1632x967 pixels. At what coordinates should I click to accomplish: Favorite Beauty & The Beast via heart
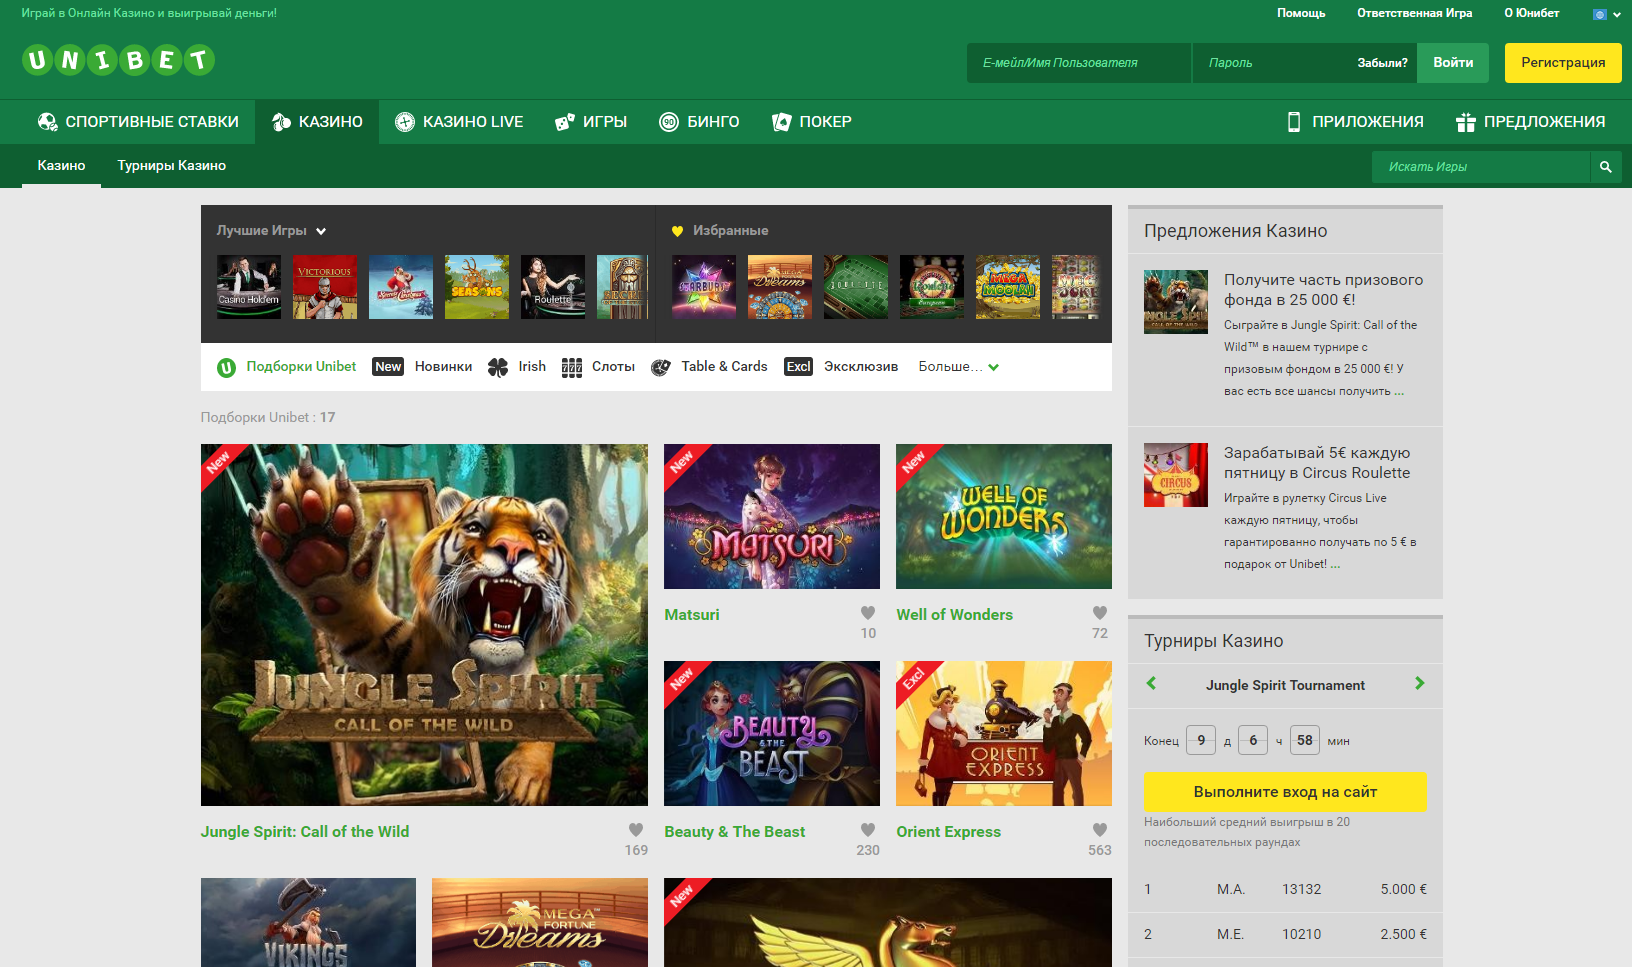point(868,830)
